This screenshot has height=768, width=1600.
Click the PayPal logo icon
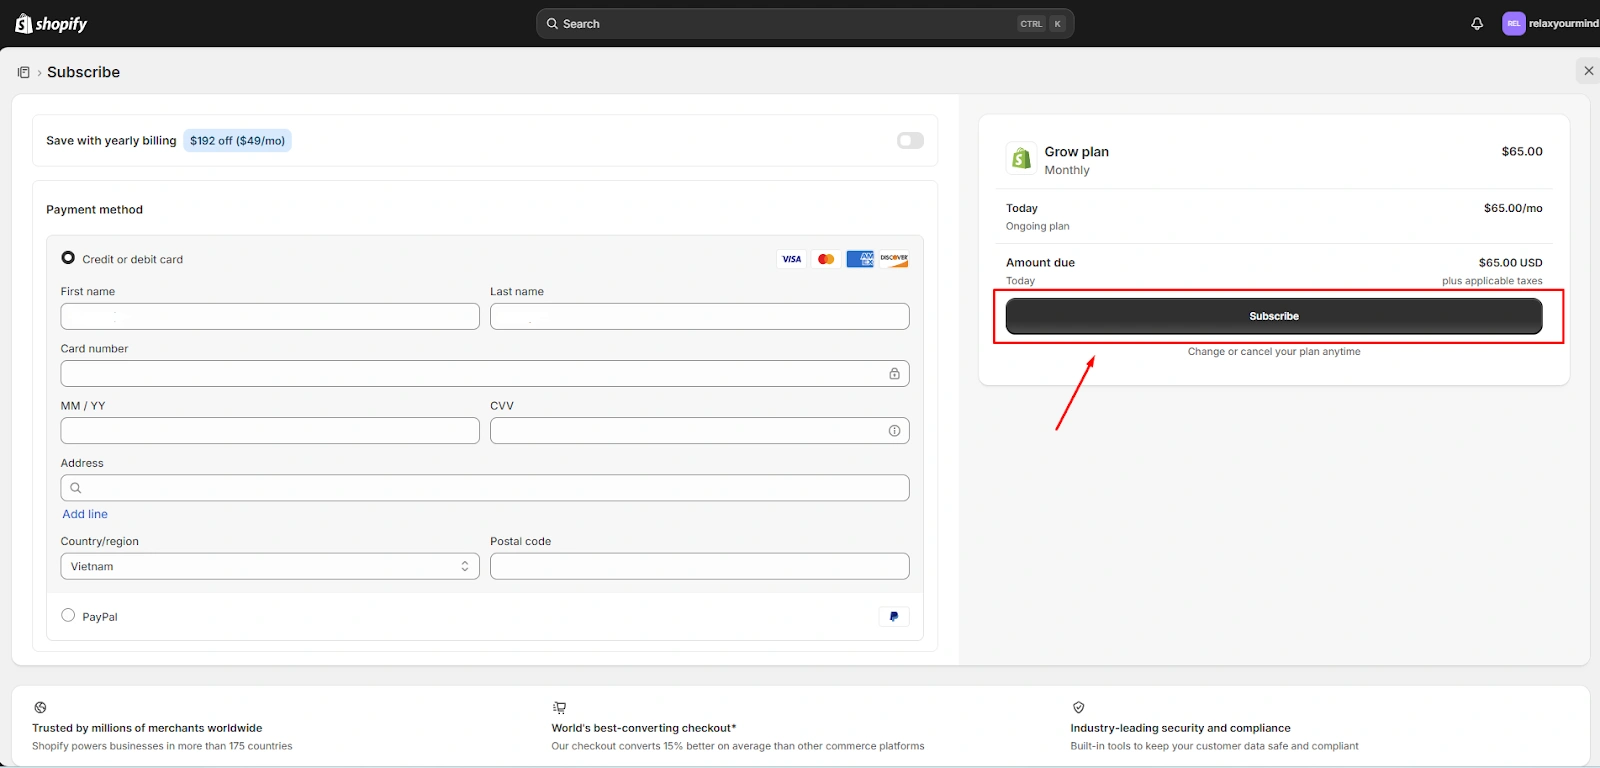894,617
